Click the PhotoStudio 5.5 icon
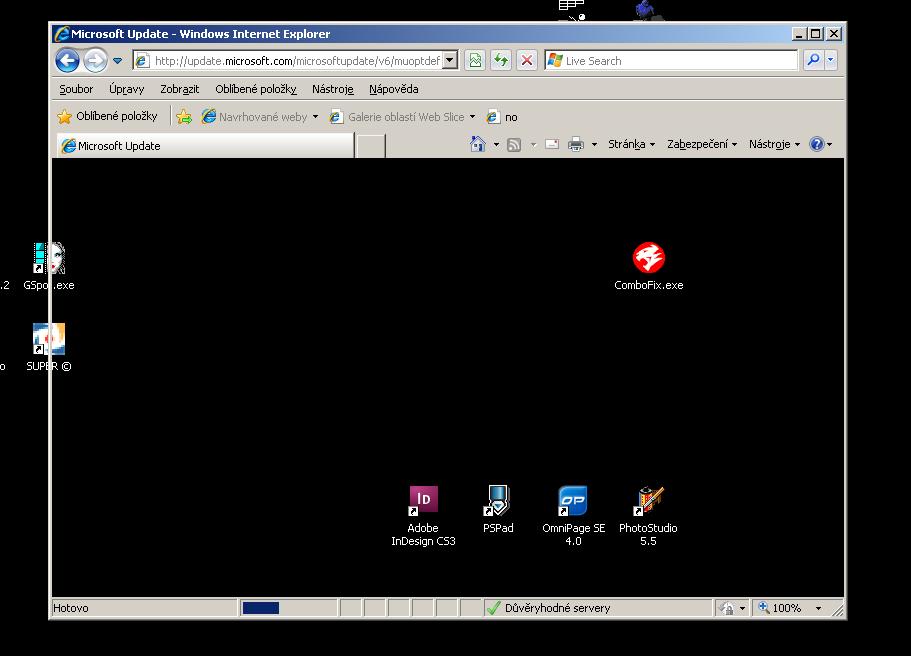 click(649, 500)
